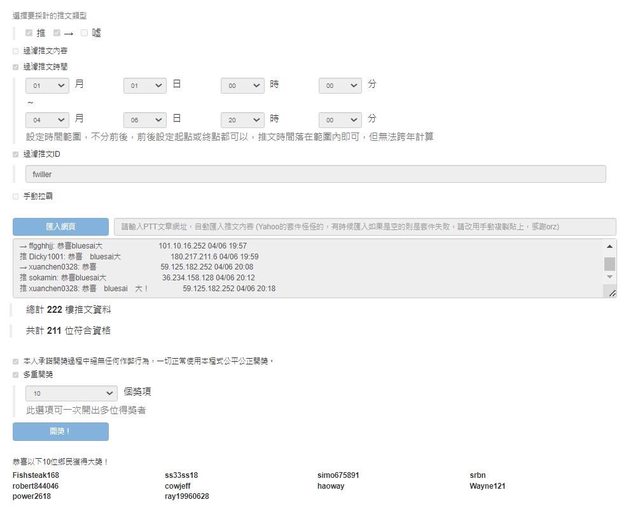Open the start month dropdown
The width and height of the screenshot is (640, 511).
click(x=47, y=87)
